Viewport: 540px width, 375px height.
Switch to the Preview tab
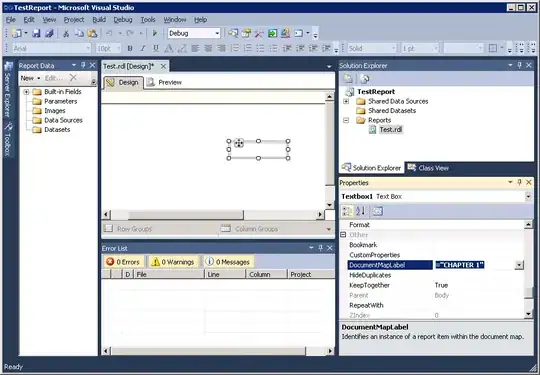pos(164,83)
